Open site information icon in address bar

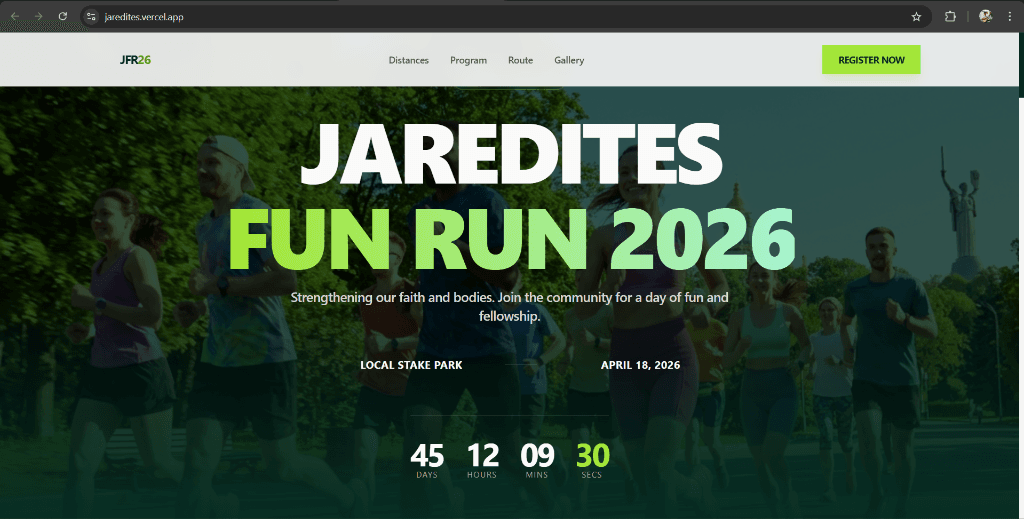pos(91,16)
